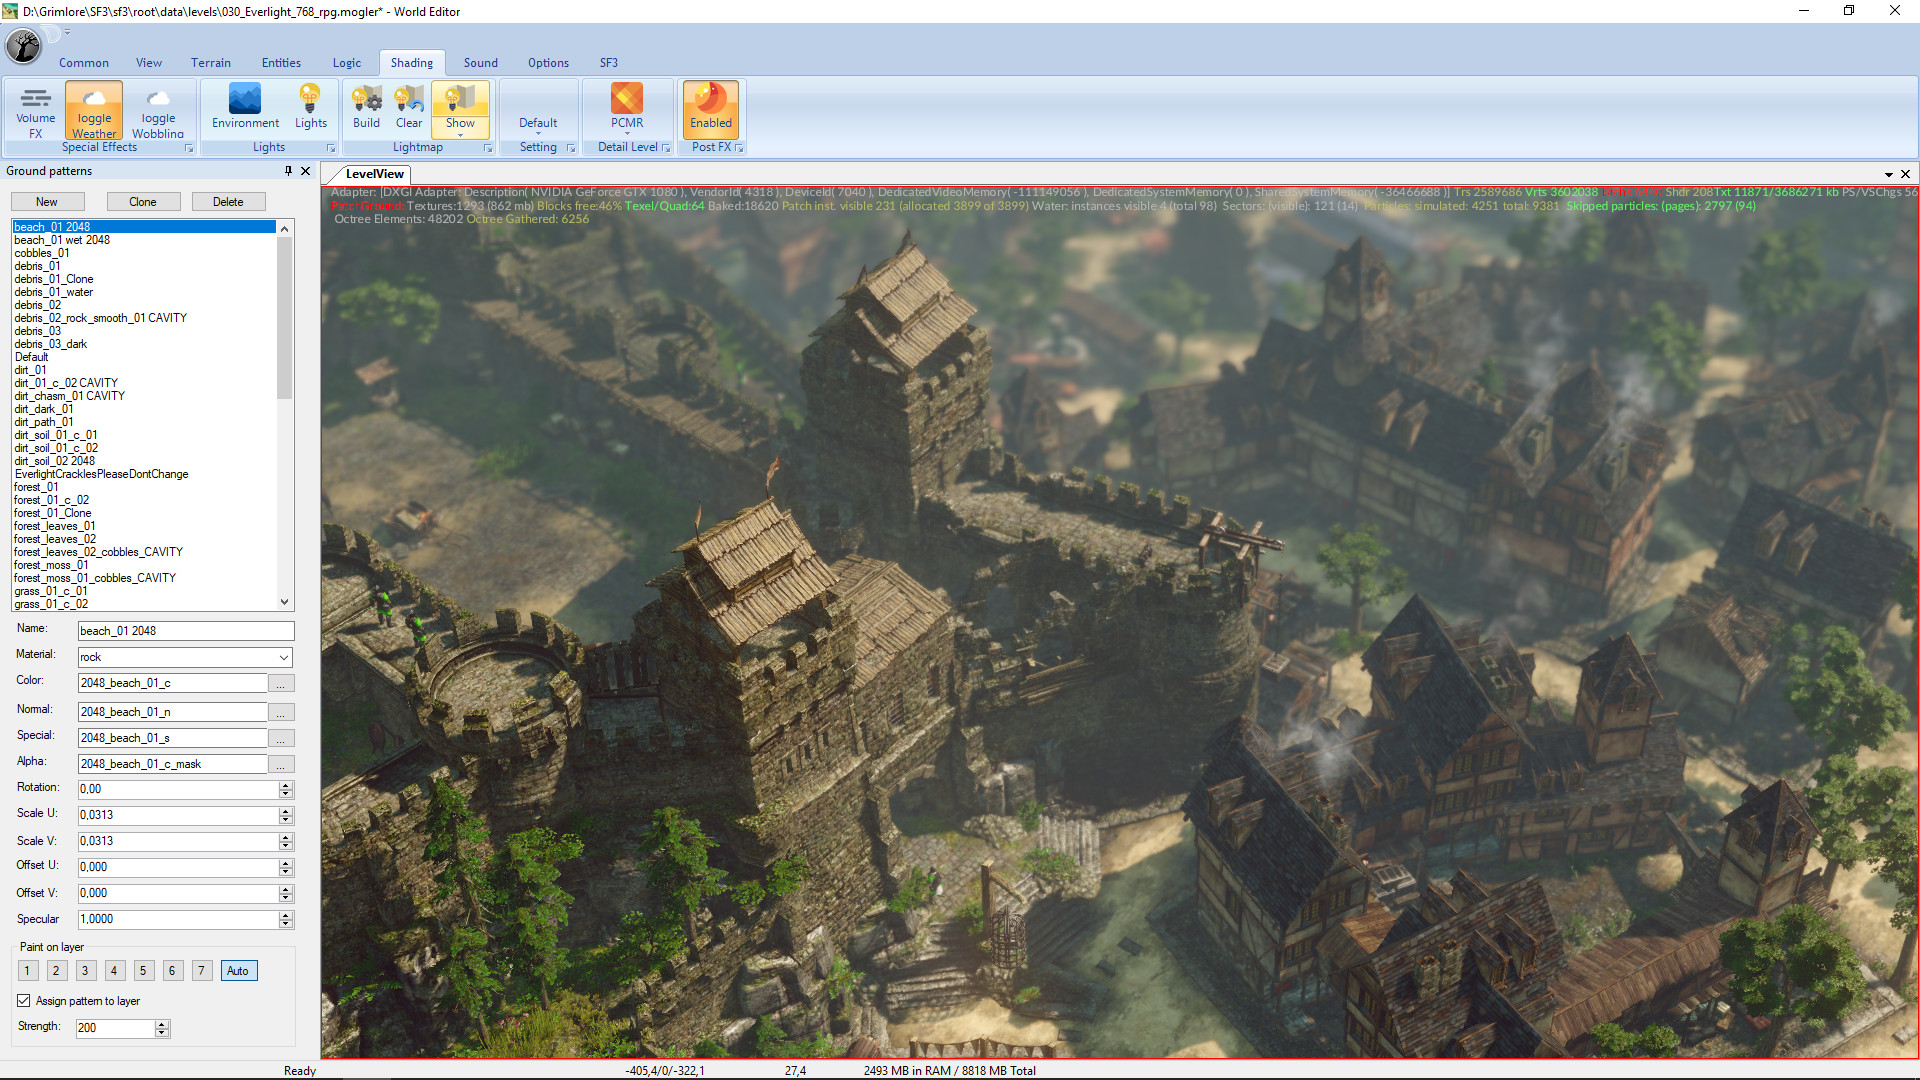The image size is (1920, 1080).
Task: Select the beach_01 wet 2048 pattern
Action: pos(62,240)
